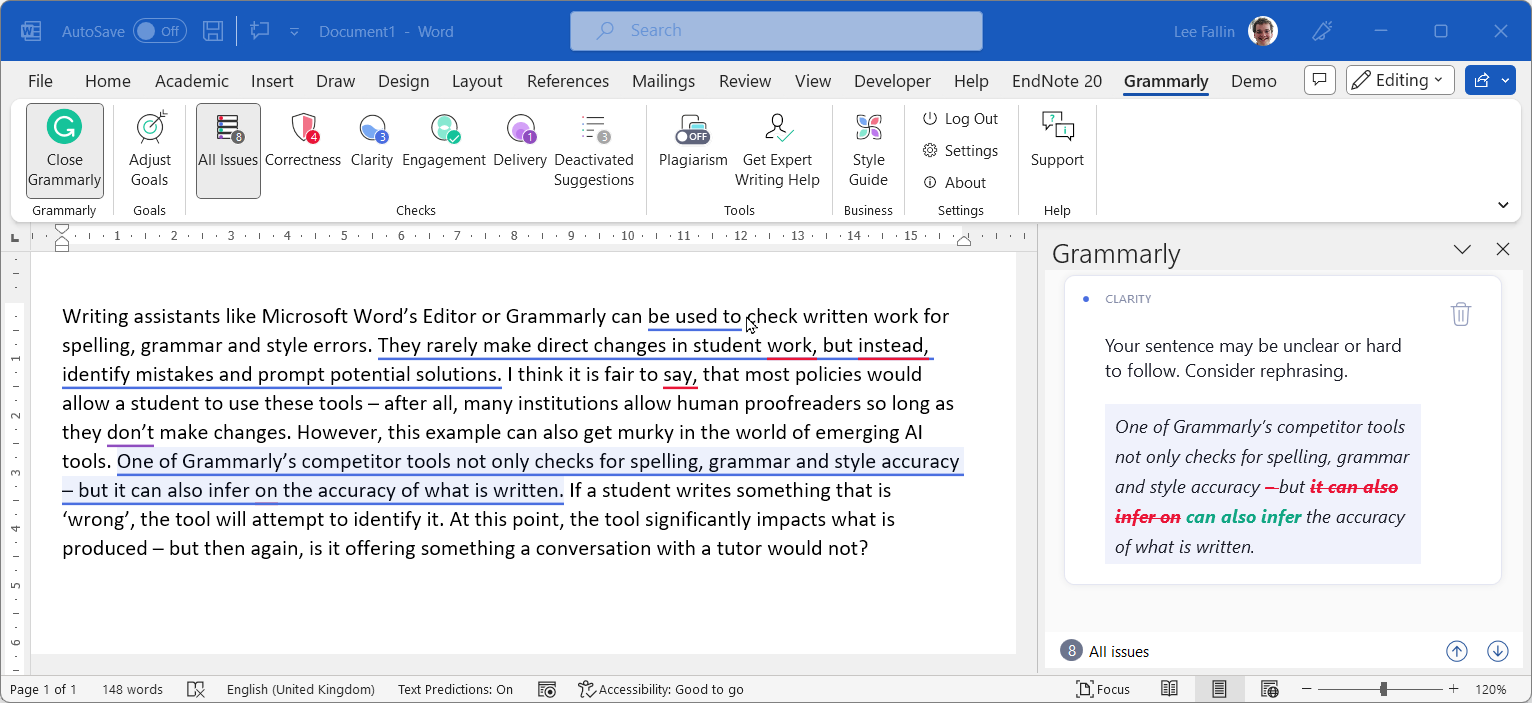Switch to the References tab
This screenshot has width=1532, height=703.
(x=568, y=81)
